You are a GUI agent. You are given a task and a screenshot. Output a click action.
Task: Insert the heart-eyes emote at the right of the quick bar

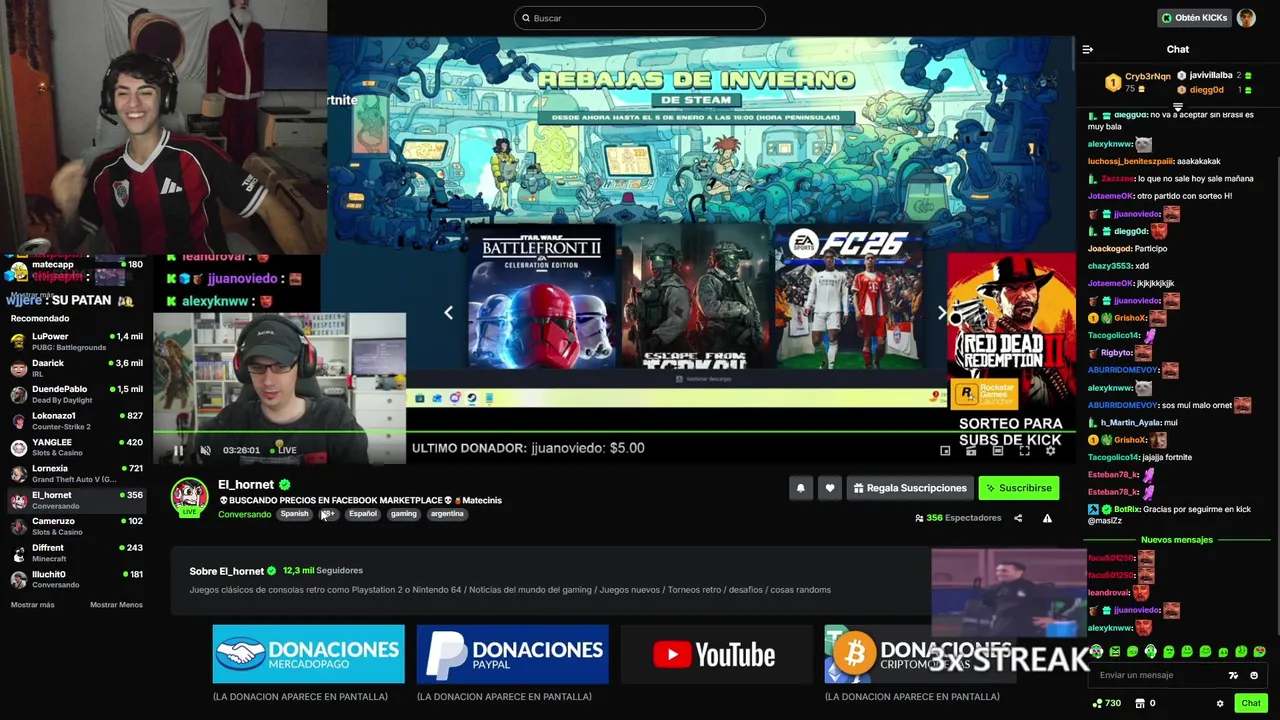point(1259,652)
